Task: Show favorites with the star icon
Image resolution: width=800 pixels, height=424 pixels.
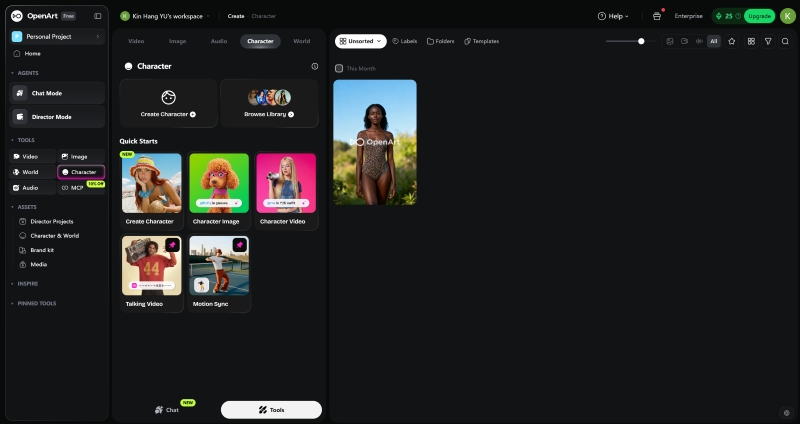Action: [732, 41]
